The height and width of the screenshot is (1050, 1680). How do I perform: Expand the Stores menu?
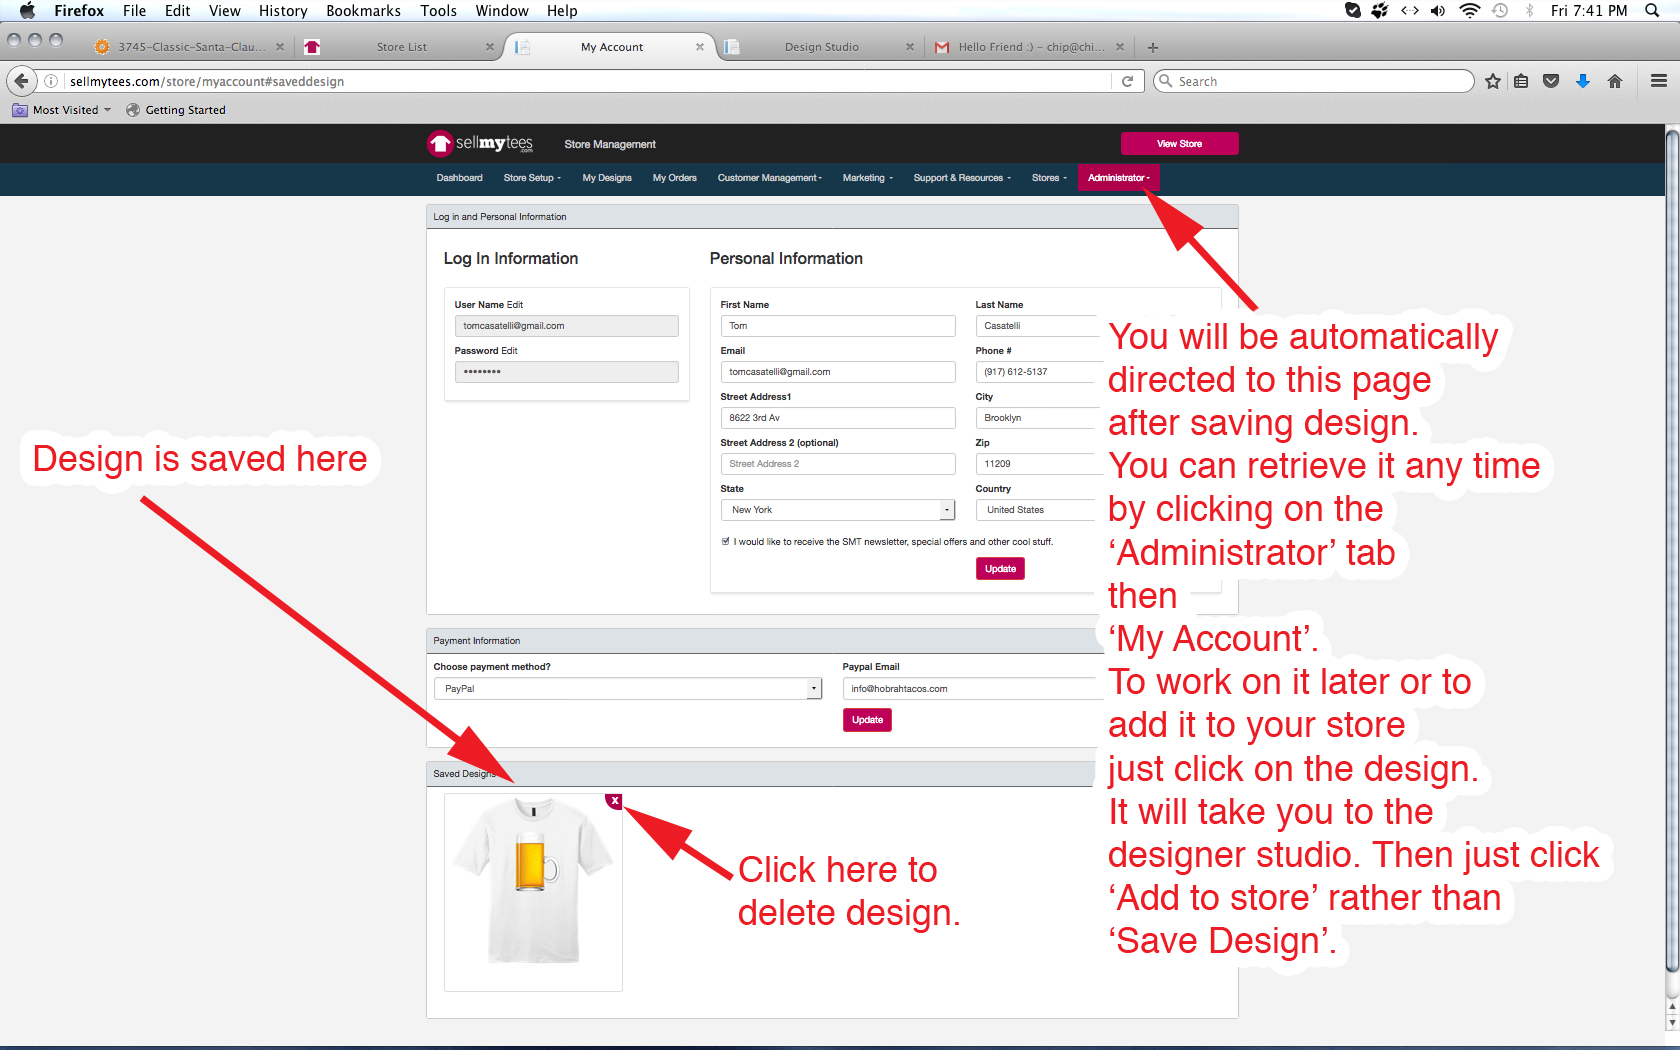point(1049,178)
